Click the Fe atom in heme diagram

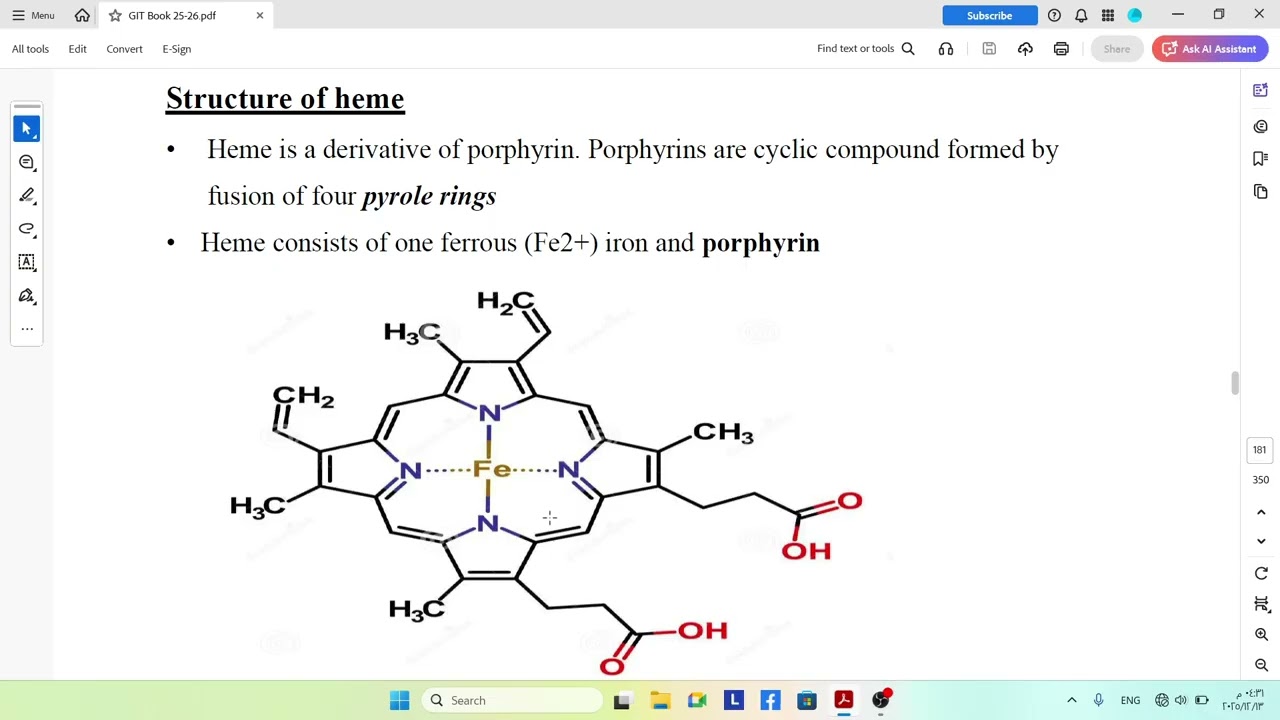tap(491, 468)
